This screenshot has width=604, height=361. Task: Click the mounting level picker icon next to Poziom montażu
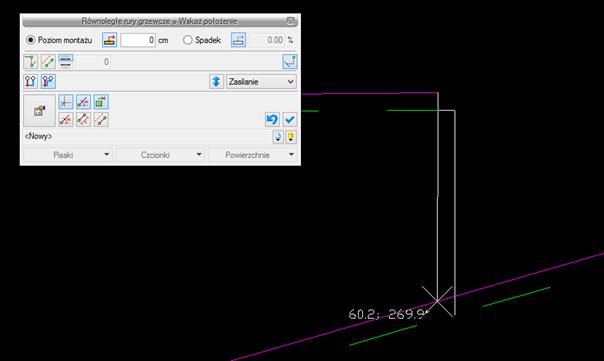(109, 40)
